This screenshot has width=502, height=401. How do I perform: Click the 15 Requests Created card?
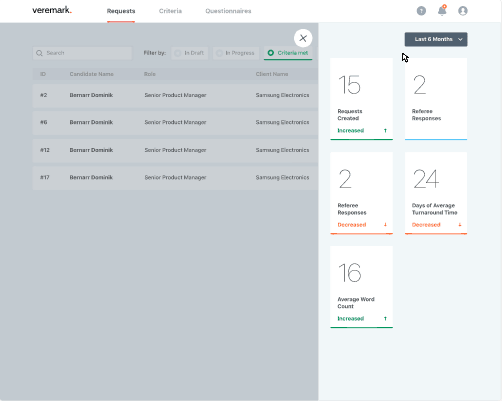click(361, 99)
